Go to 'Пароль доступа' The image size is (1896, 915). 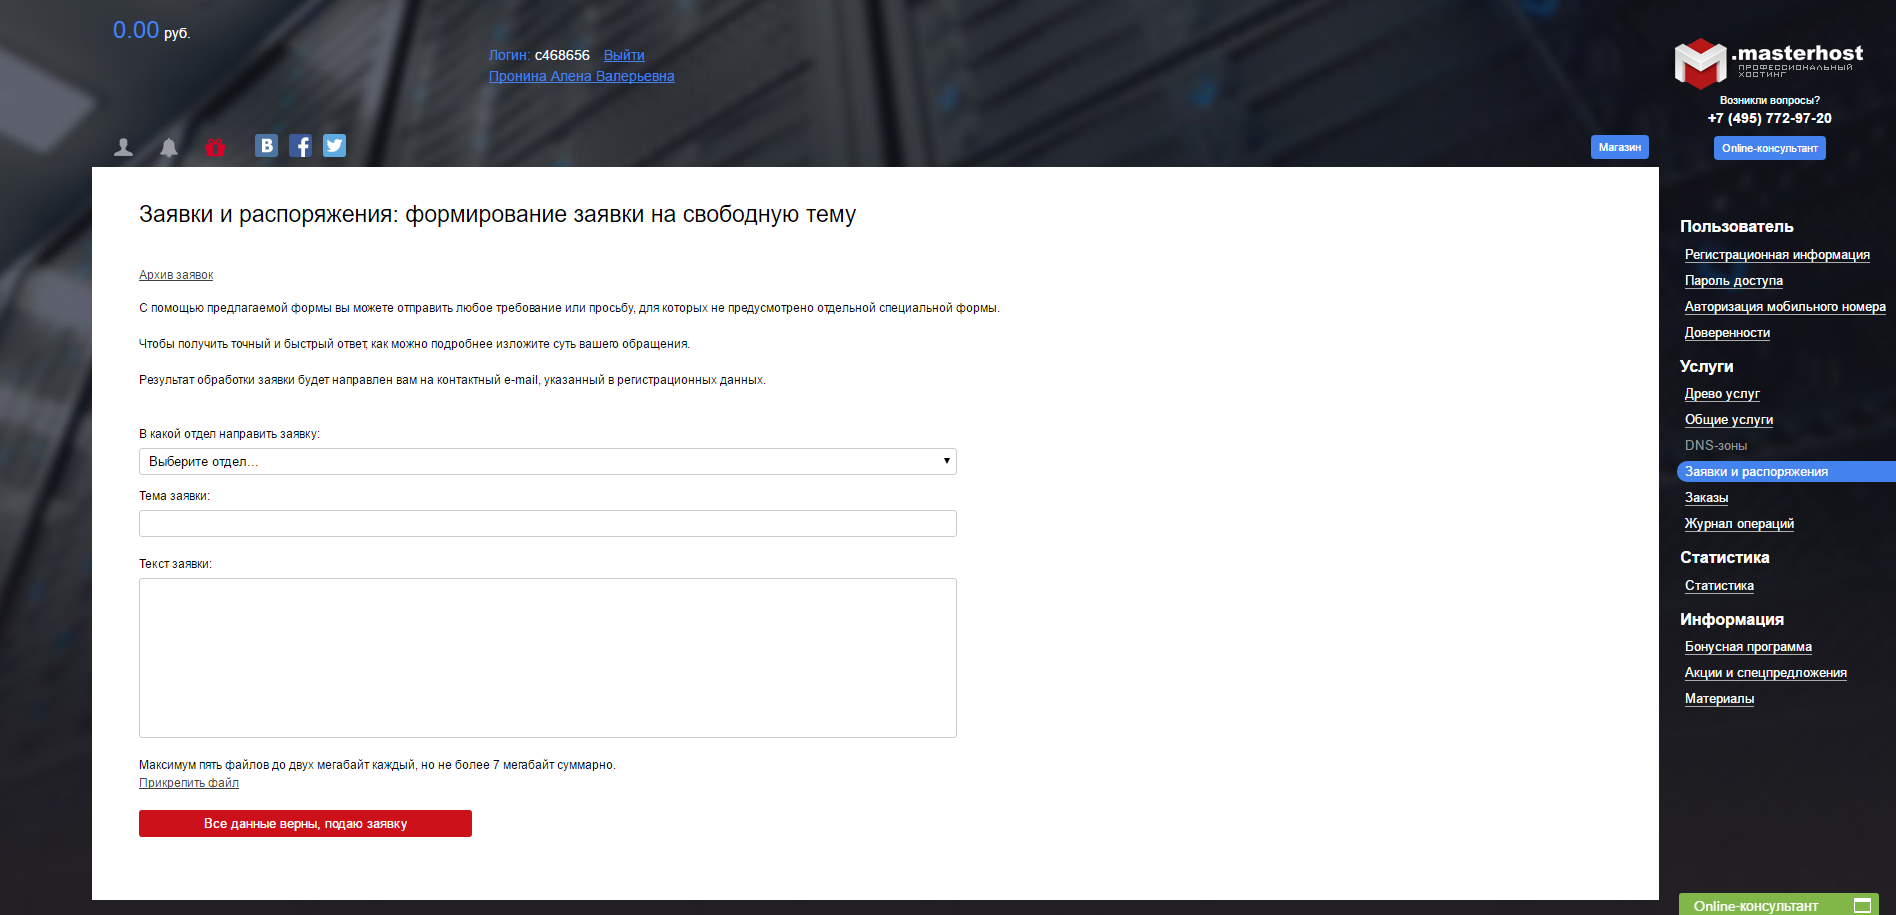pos(1734,281)
